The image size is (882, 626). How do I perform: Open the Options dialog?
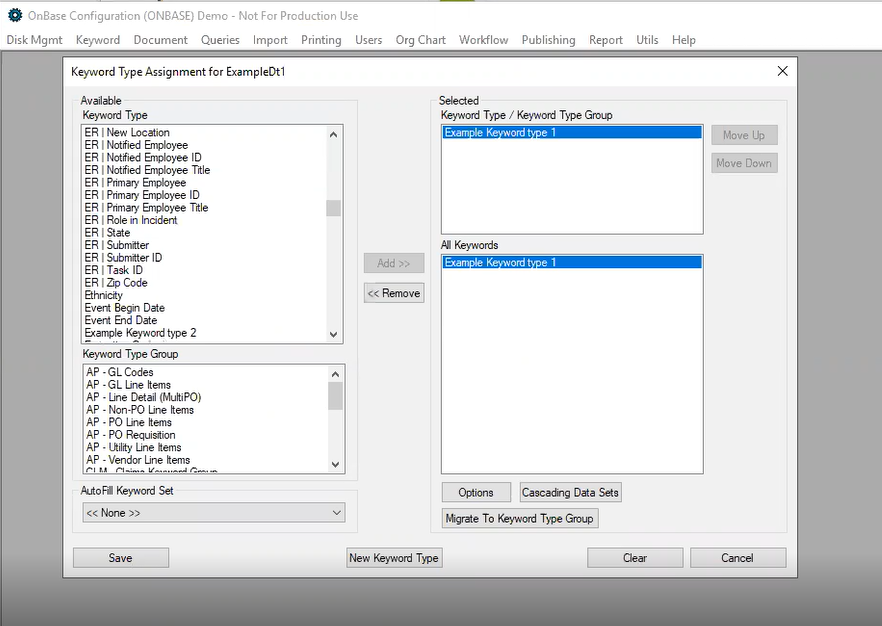click(x=475, y=492)
